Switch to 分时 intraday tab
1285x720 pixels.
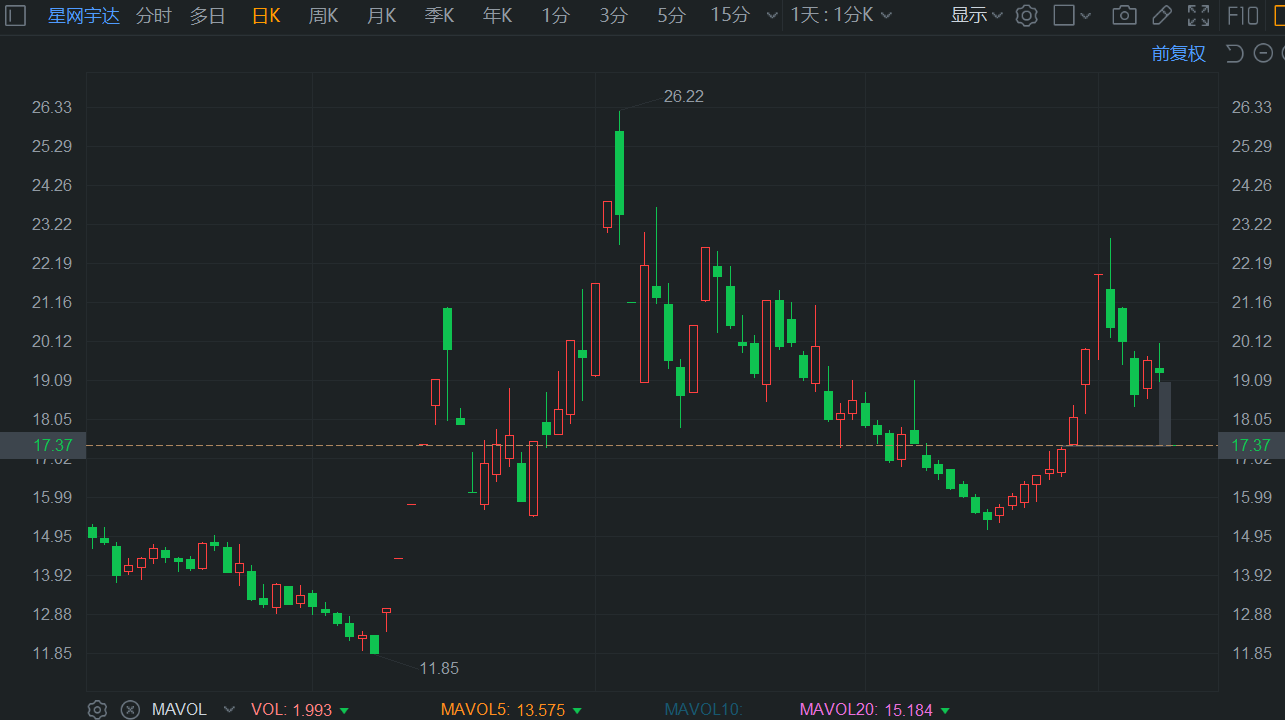coord(153,15)
